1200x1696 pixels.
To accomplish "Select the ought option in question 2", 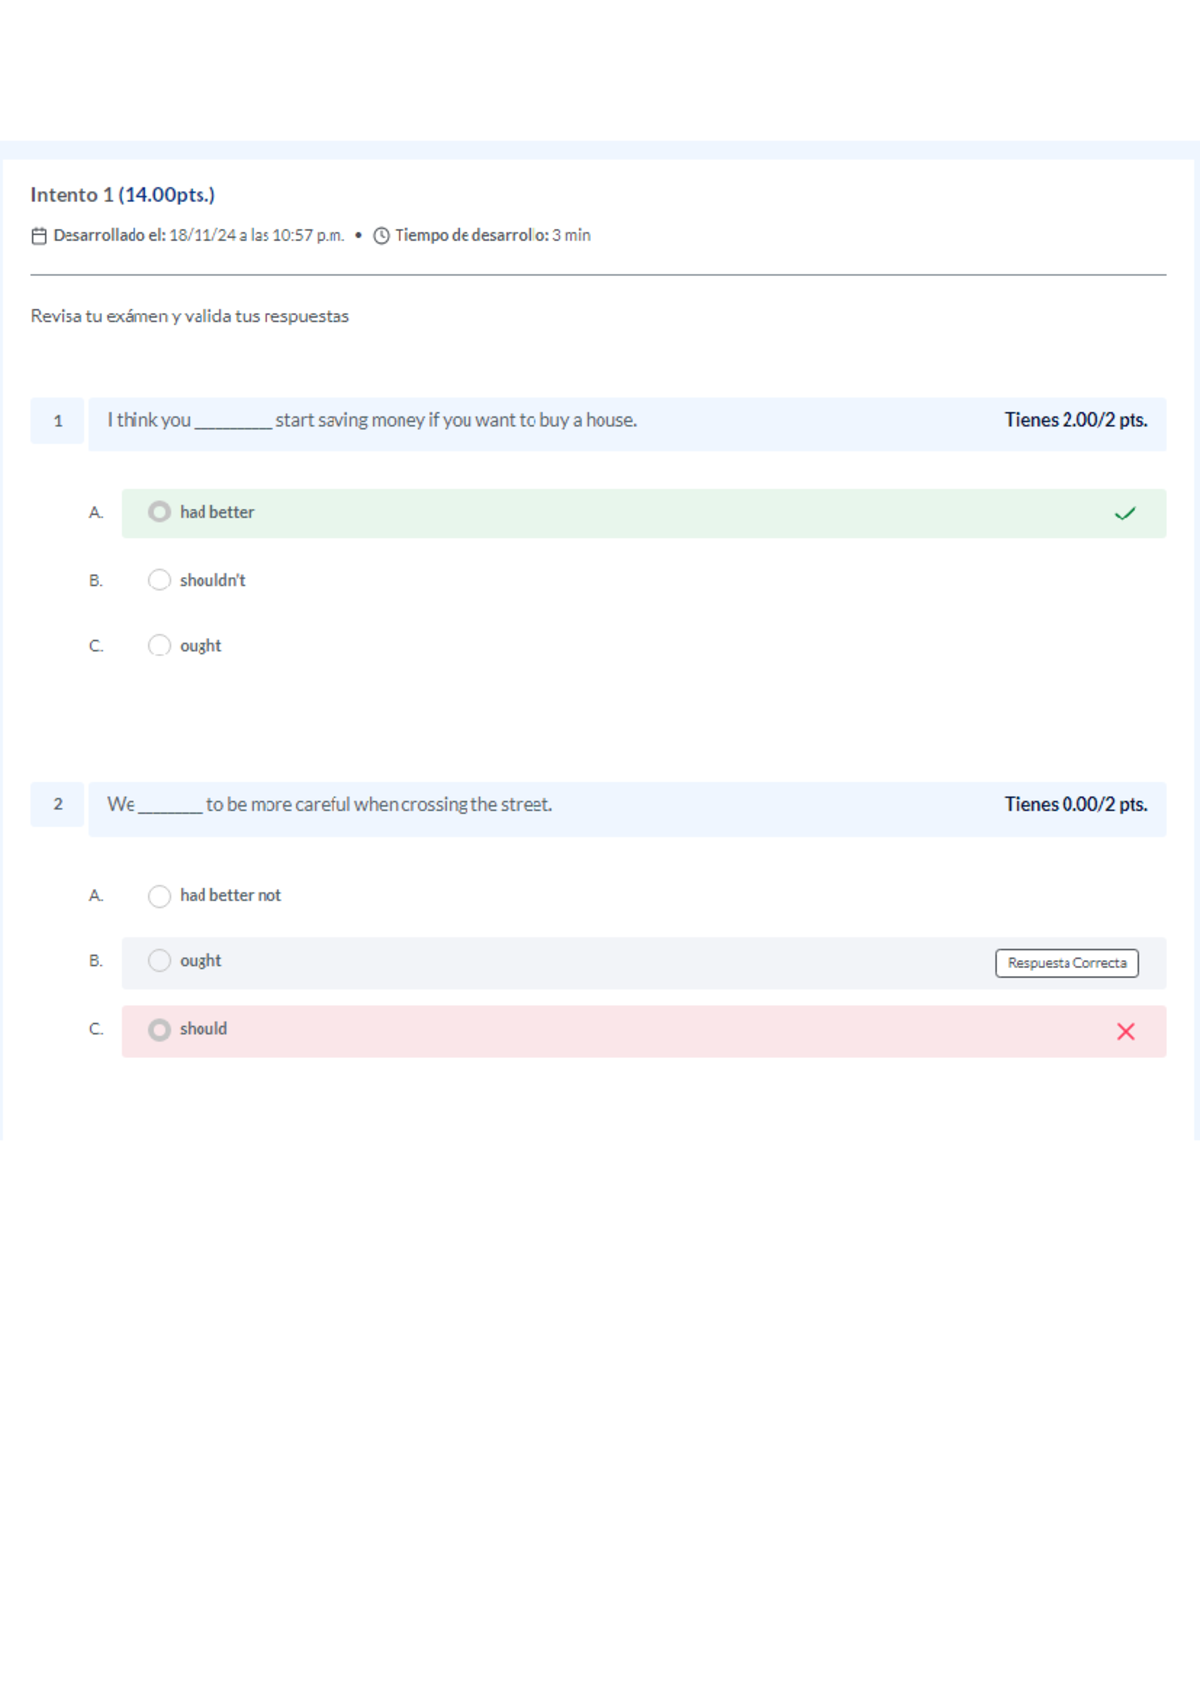I will [x=160, y=960].
